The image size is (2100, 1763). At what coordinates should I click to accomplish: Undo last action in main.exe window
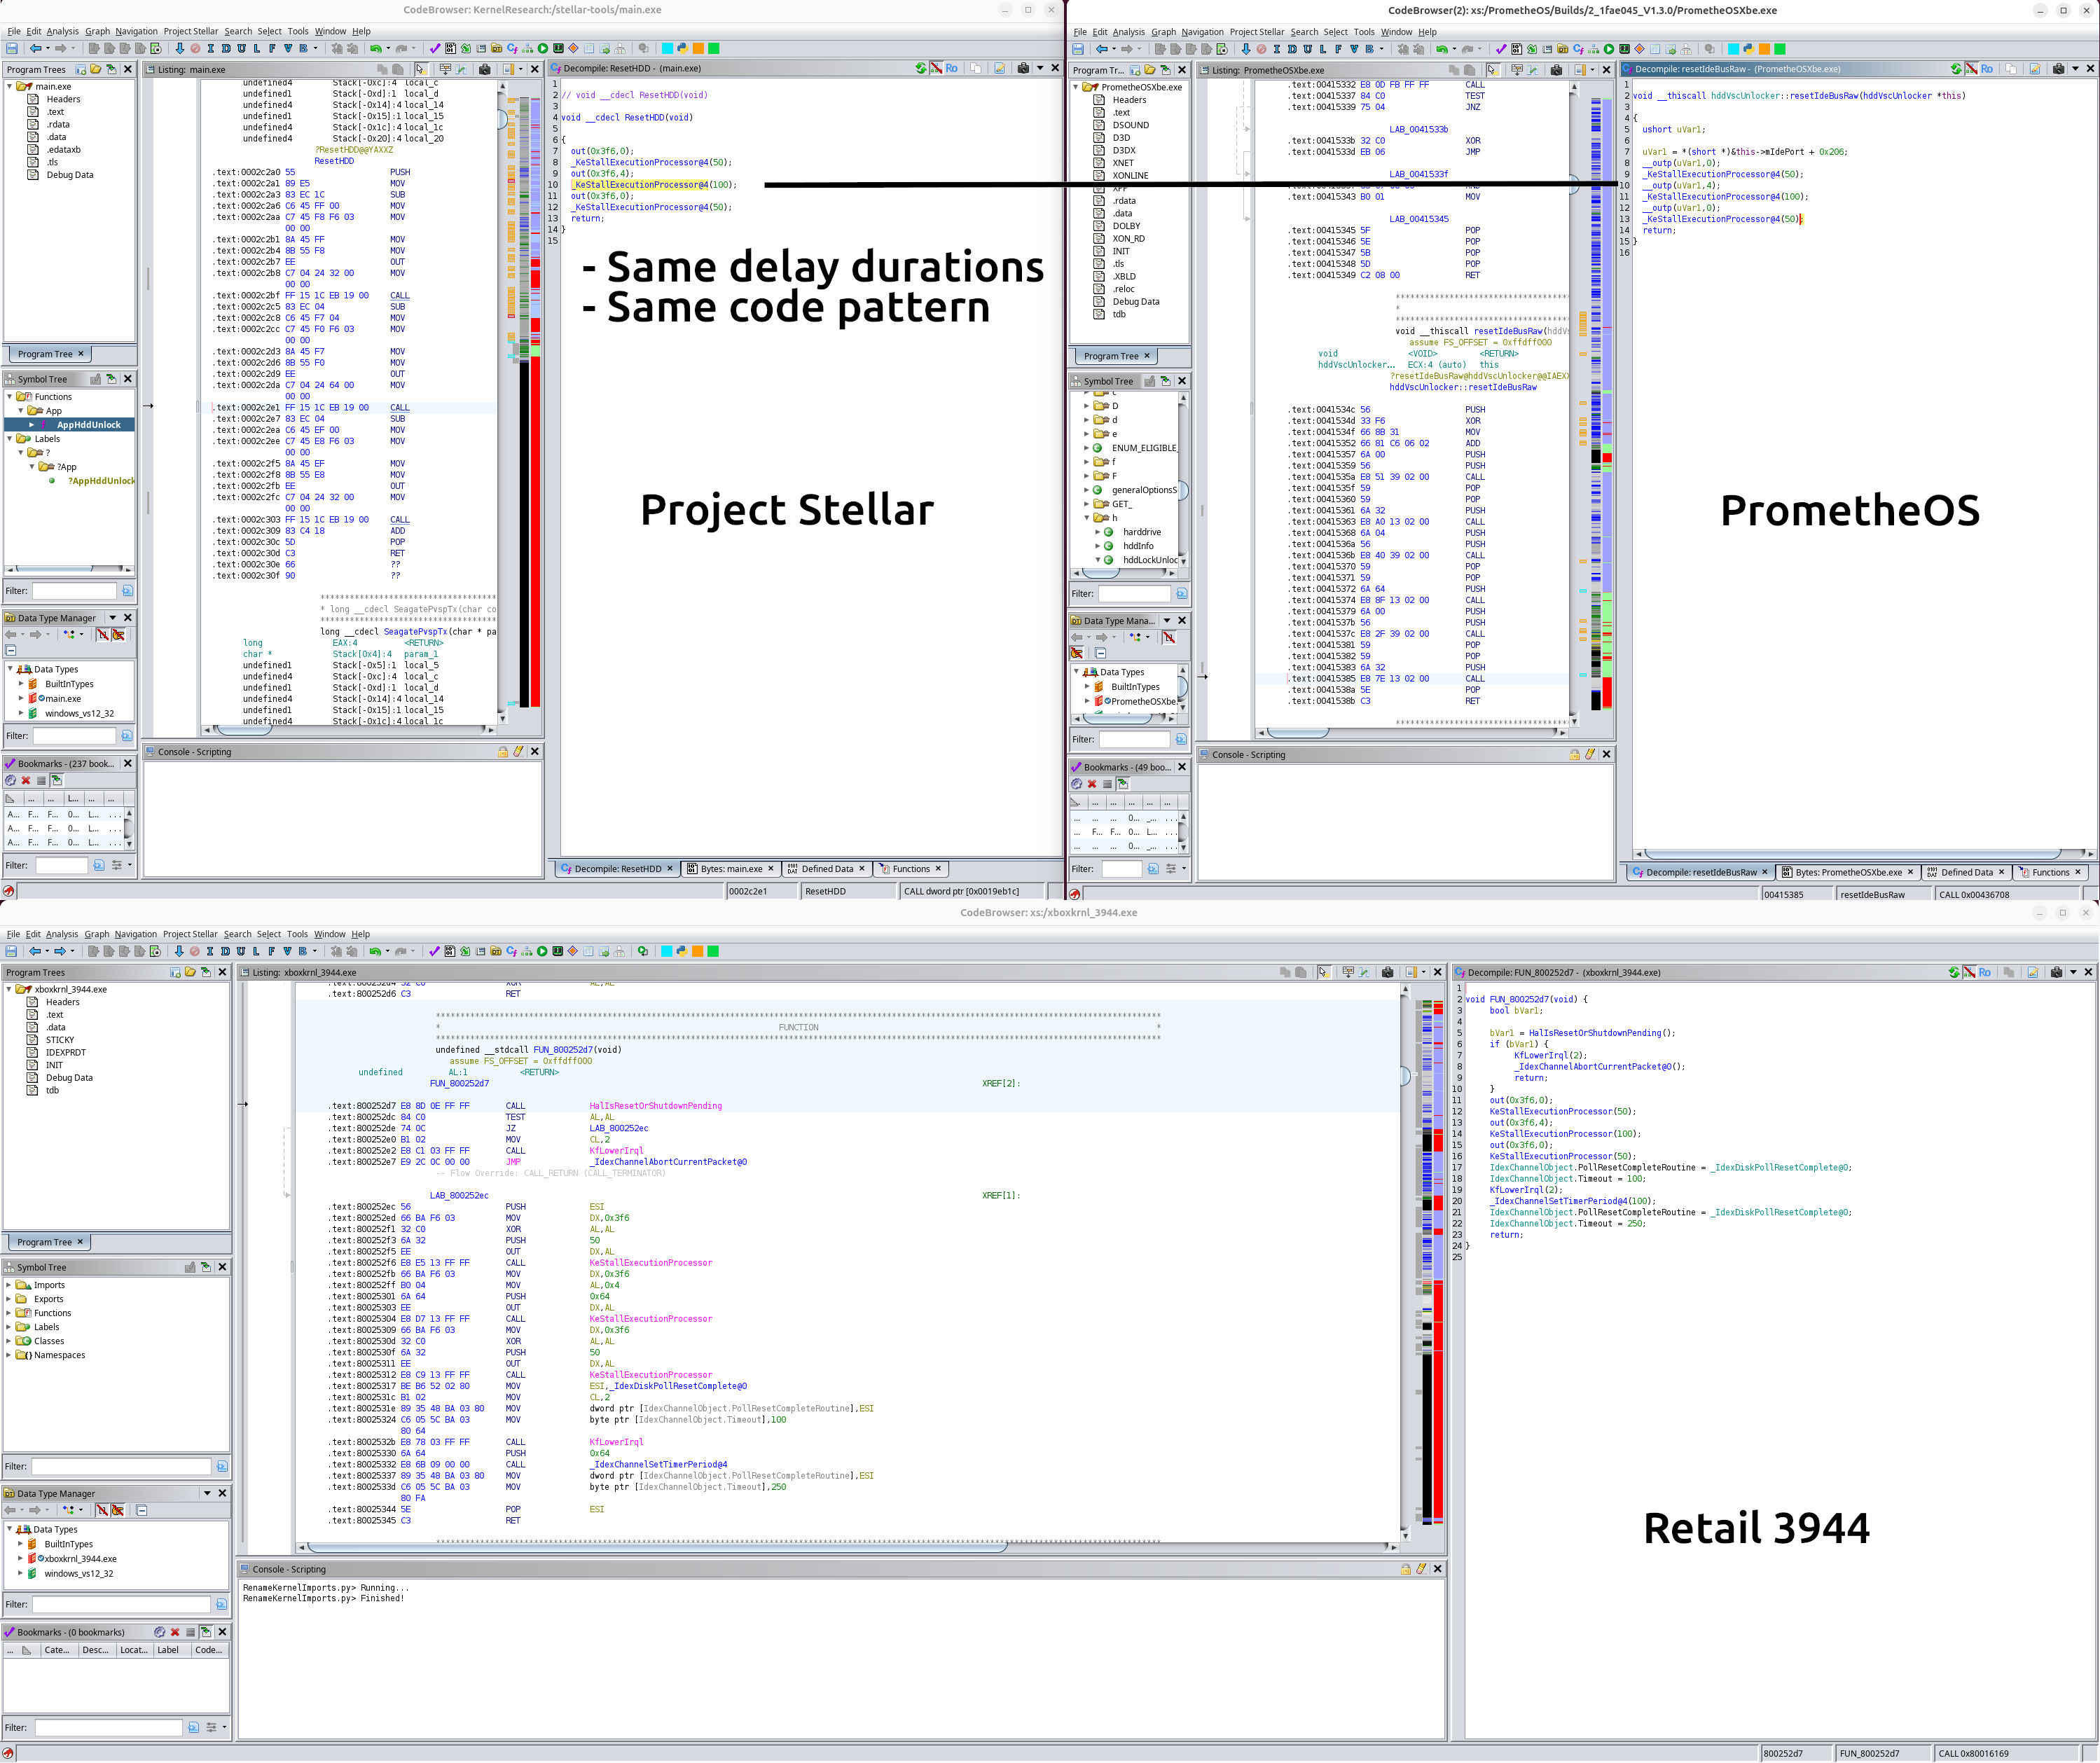(375, 48)
